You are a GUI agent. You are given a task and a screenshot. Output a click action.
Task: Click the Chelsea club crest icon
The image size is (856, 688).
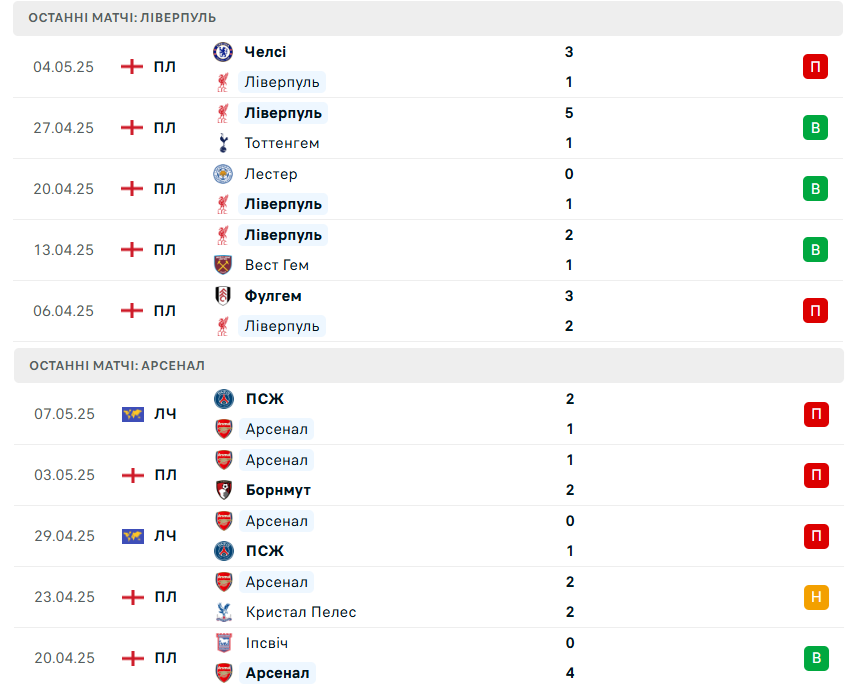click(x=223, y=52)
